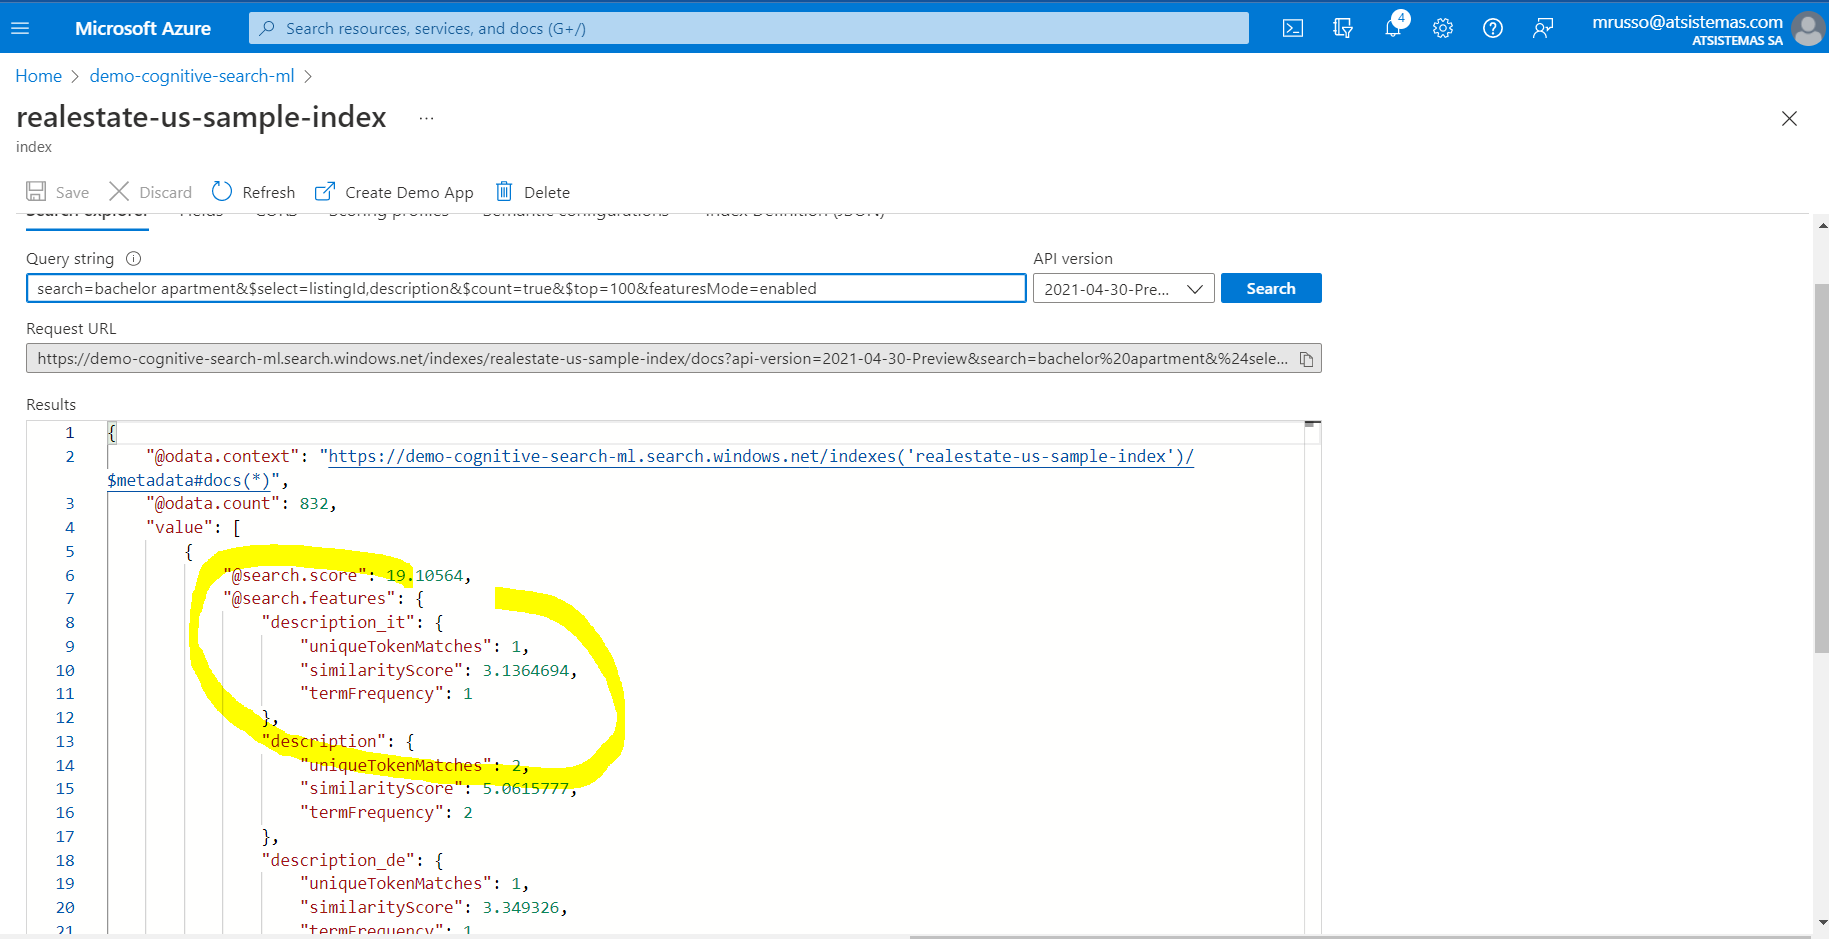1829x939 pixels.
Task: Click line number 16 in results gutter
Action: pyautogui.click(x=65, y=813)
